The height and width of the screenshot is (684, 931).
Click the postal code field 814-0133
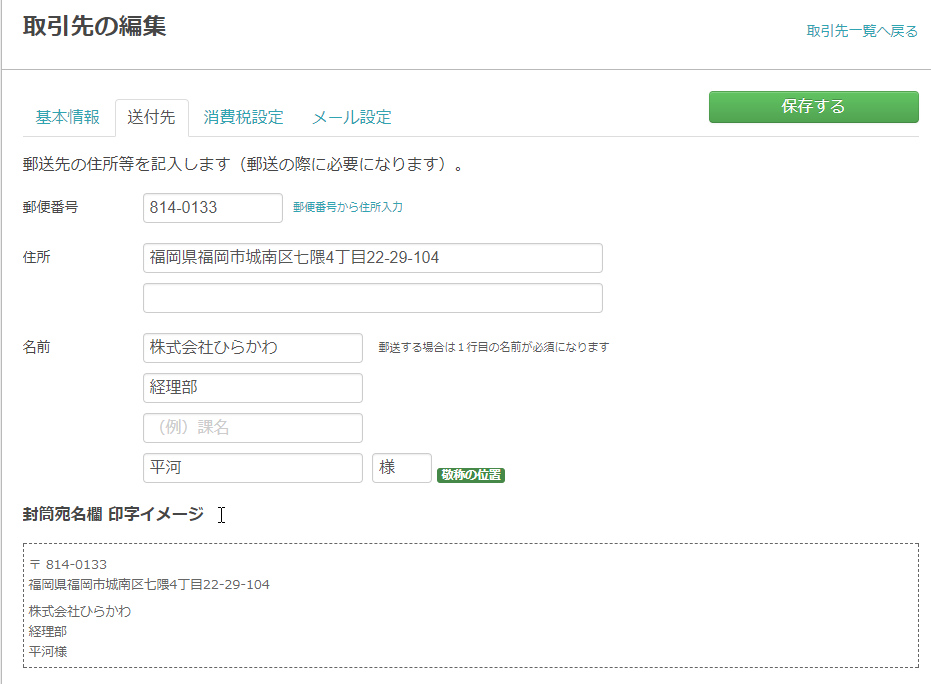tap(213, 208)
